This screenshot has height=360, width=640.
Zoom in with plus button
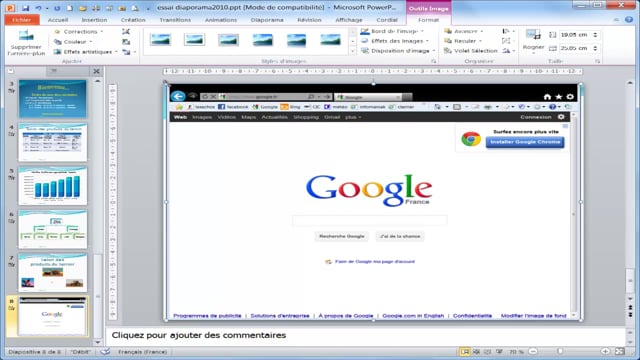point(605,351)
